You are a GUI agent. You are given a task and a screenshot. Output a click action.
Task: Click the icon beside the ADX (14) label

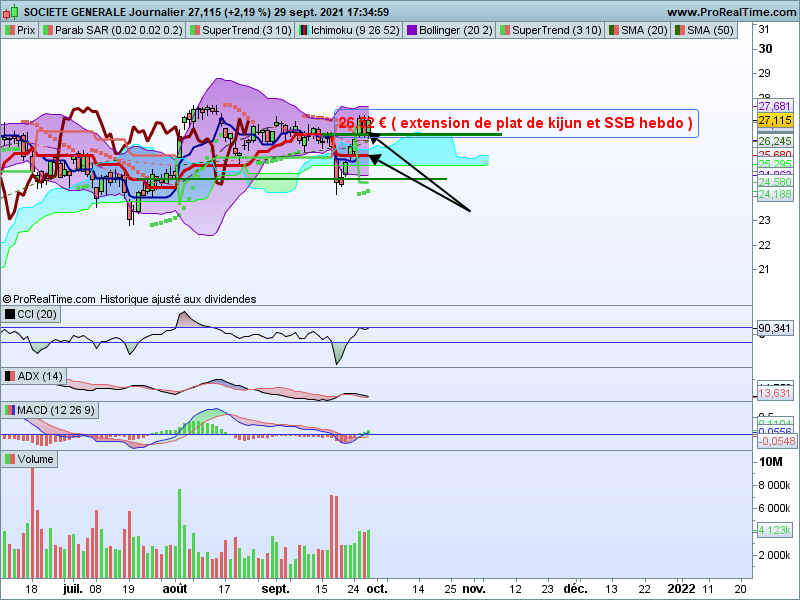[10, 376]
